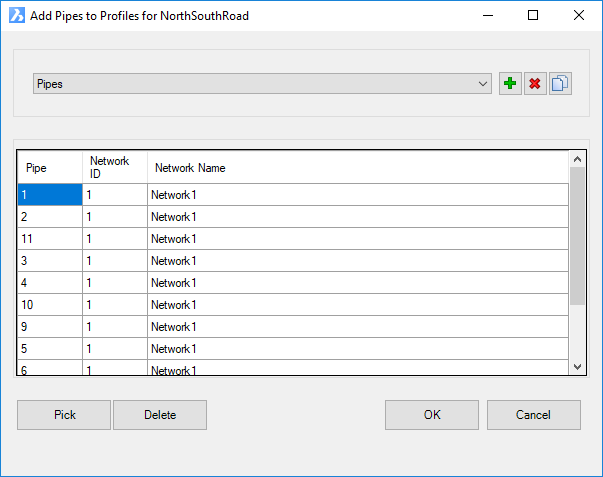Click the scrollbar down arrow in table
The width and height of the screenshot is (603, 477).
(x=577, y=367)
